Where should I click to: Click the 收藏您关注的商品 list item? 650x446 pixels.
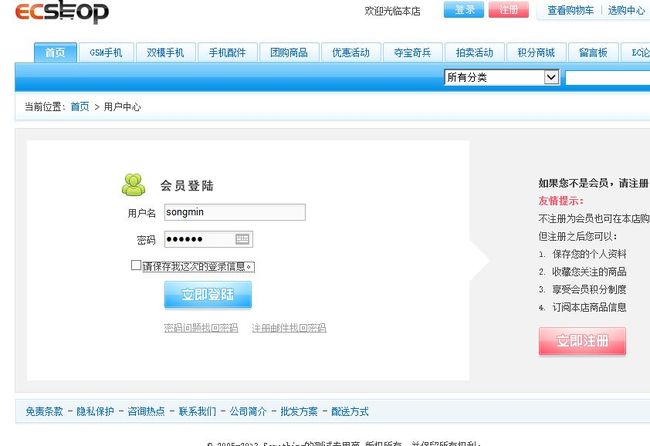(x=589, y=272)
